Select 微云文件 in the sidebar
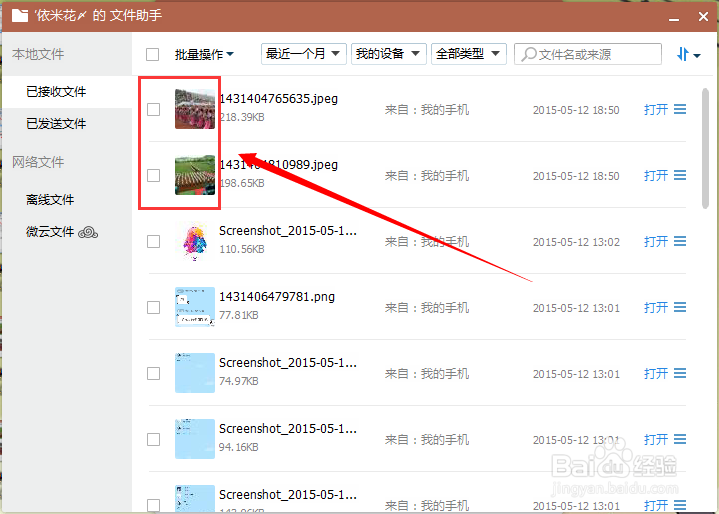The width and height of the screenshot is (719, 514). point(50,232)
